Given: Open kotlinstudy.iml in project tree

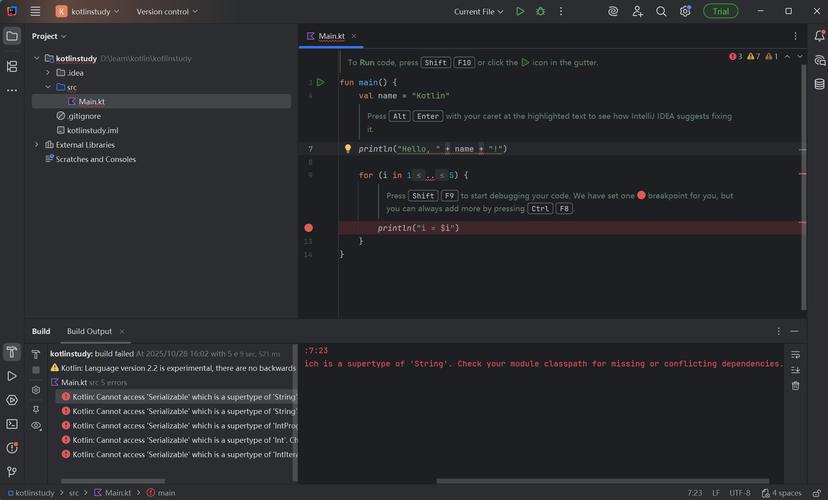Looking at the screenshot, I should tap(92, 130).
